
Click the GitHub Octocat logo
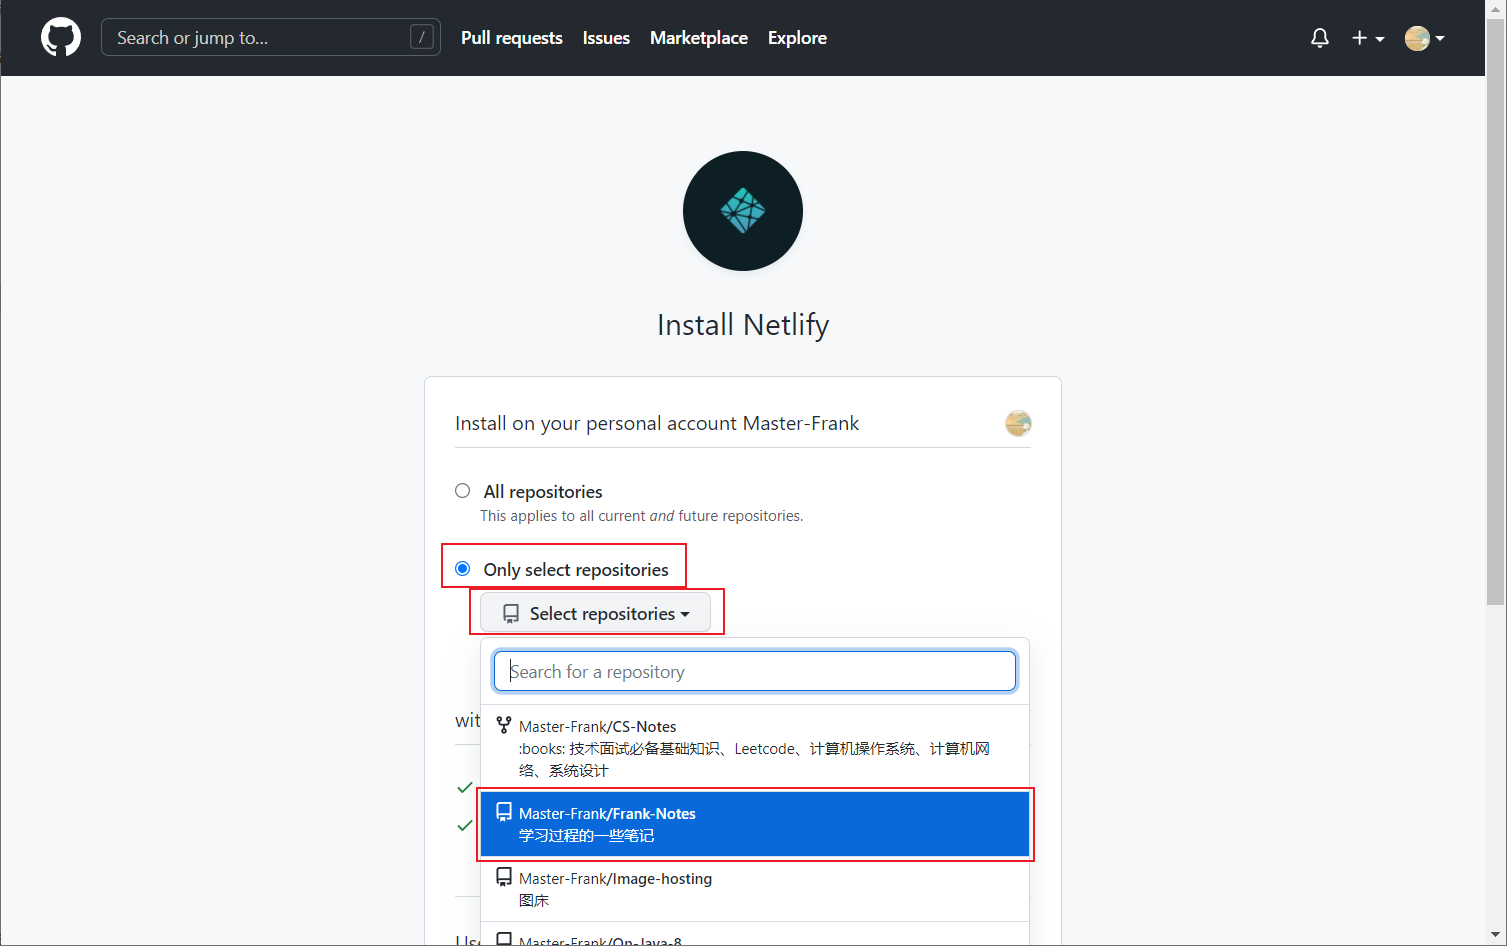click(61, 38)
